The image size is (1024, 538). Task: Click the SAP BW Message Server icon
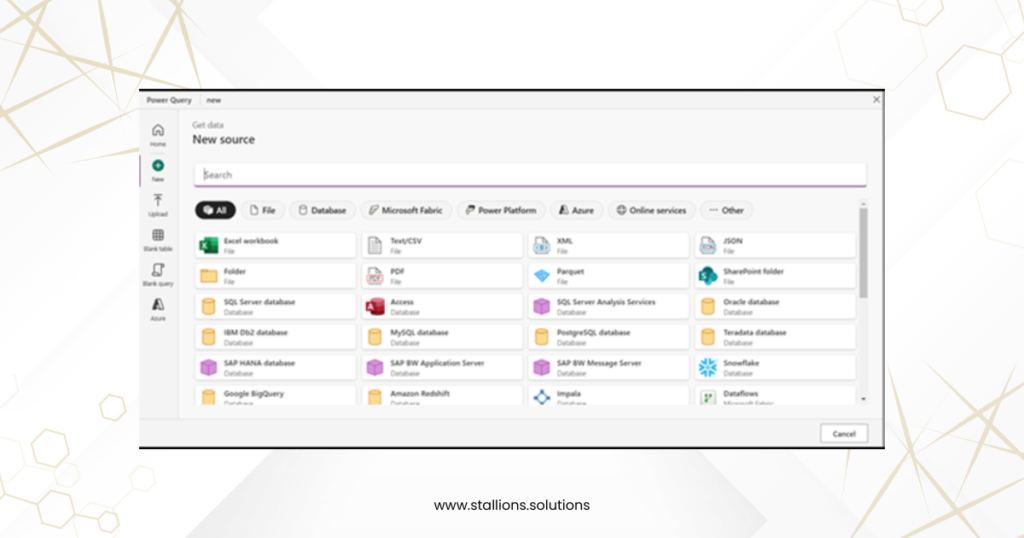tap(541, 368)
